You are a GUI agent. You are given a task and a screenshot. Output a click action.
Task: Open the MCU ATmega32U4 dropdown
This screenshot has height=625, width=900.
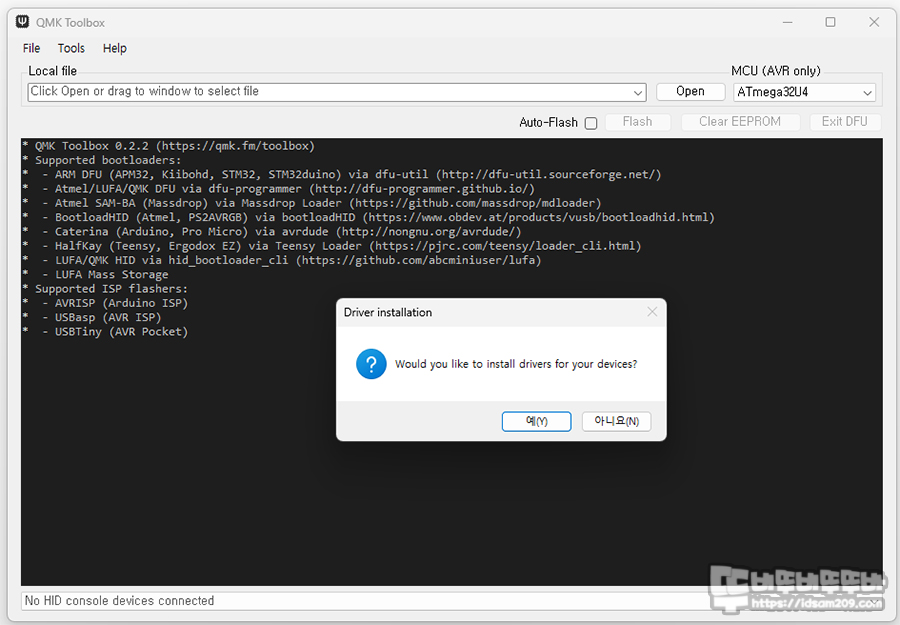pyautogui.click(x=804, y=92)
